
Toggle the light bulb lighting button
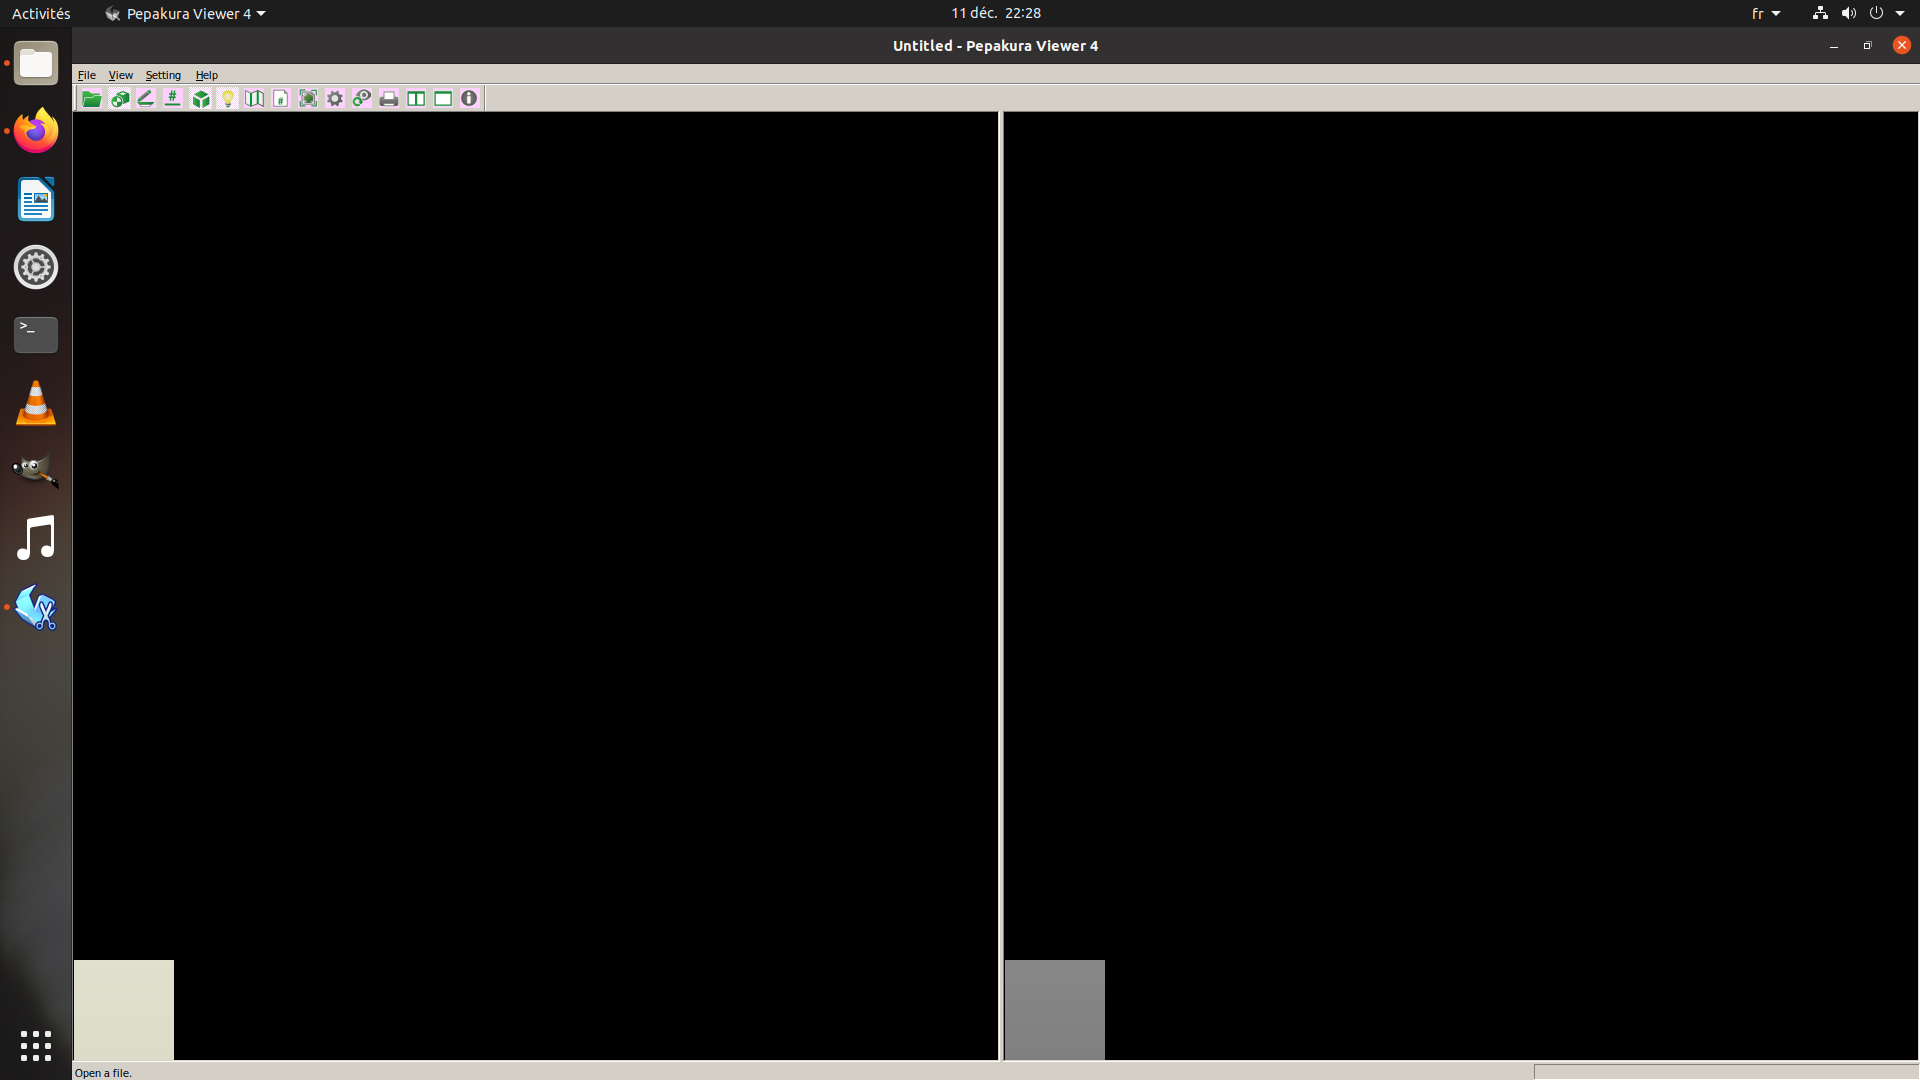pos(228,98)
